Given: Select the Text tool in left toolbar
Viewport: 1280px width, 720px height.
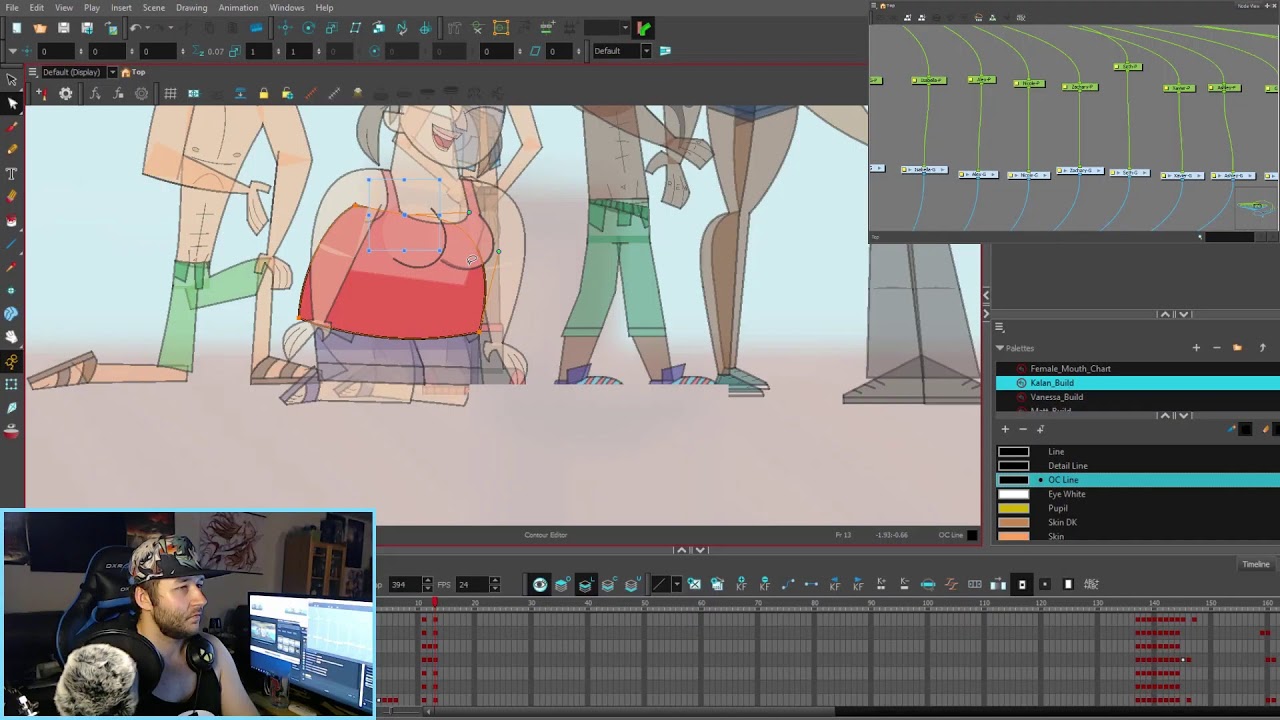Looking at the screenshot, I should point(12,174).
